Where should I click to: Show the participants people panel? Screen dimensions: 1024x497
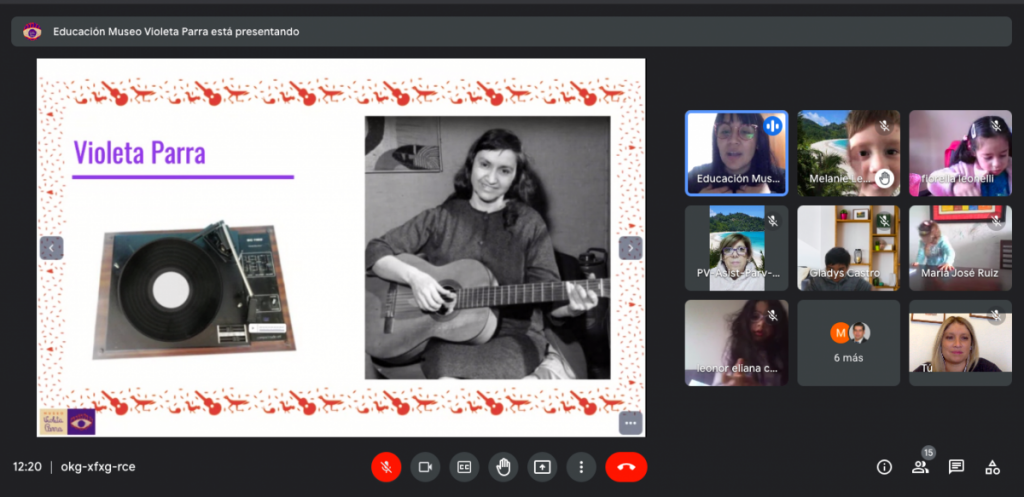tap(920, 467)
